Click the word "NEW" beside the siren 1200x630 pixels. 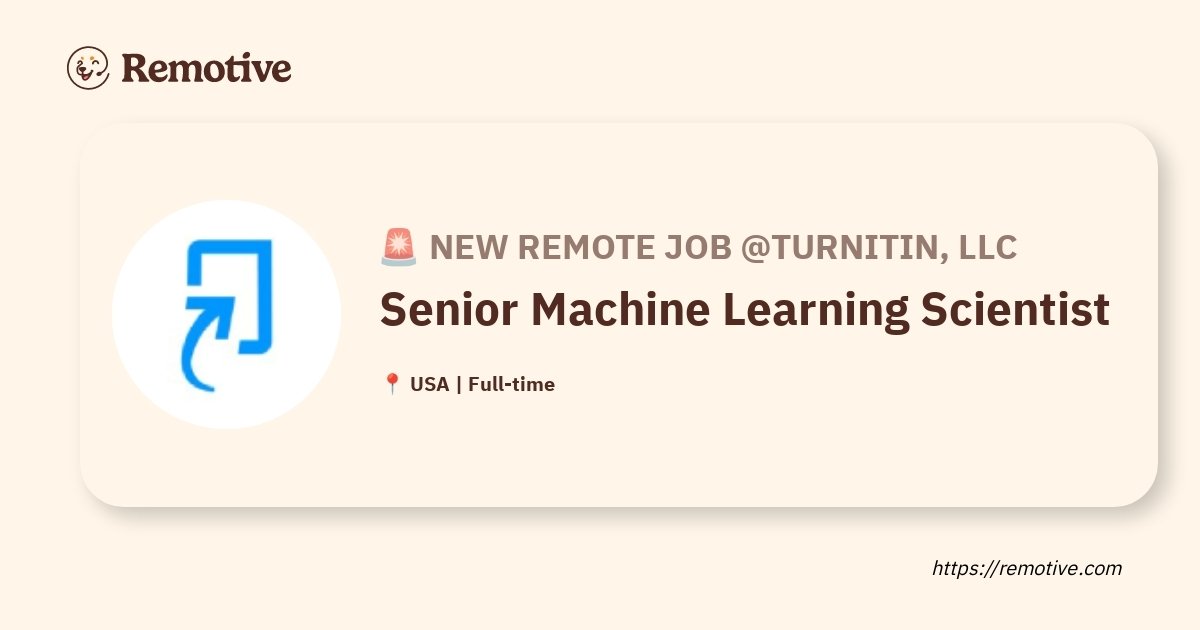(463, 247)
